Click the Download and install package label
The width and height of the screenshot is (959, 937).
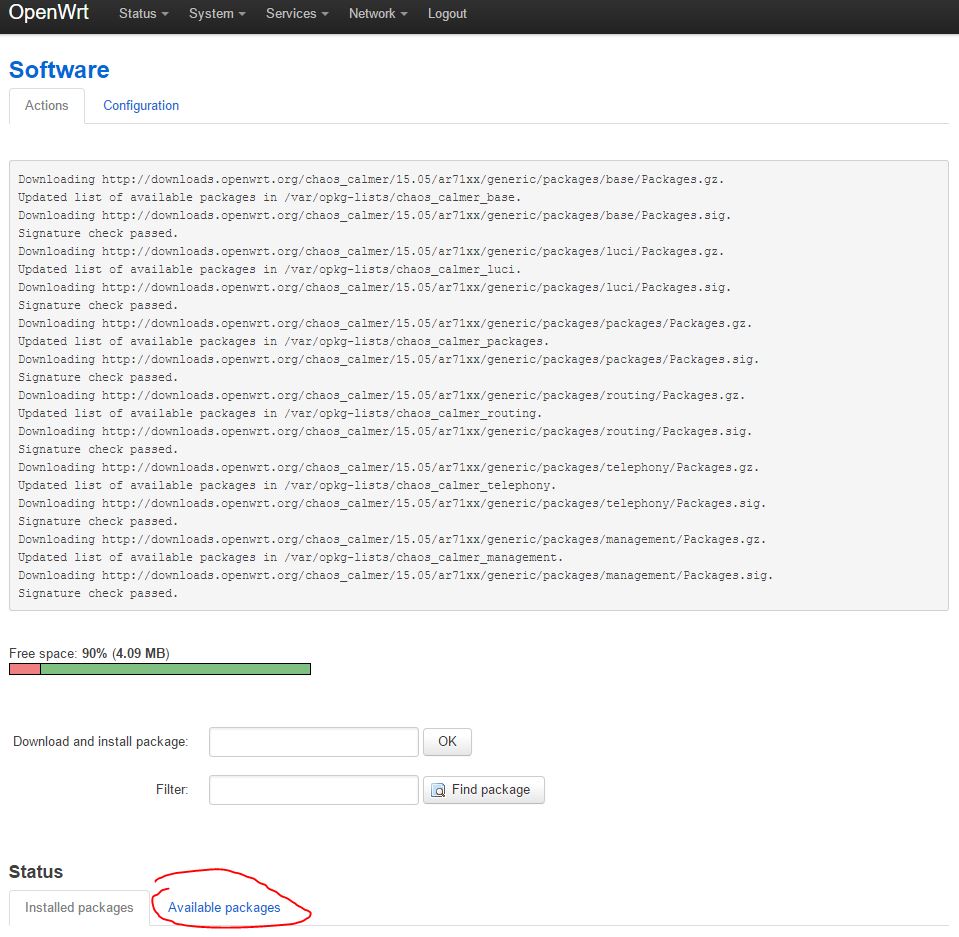(100, 741)
